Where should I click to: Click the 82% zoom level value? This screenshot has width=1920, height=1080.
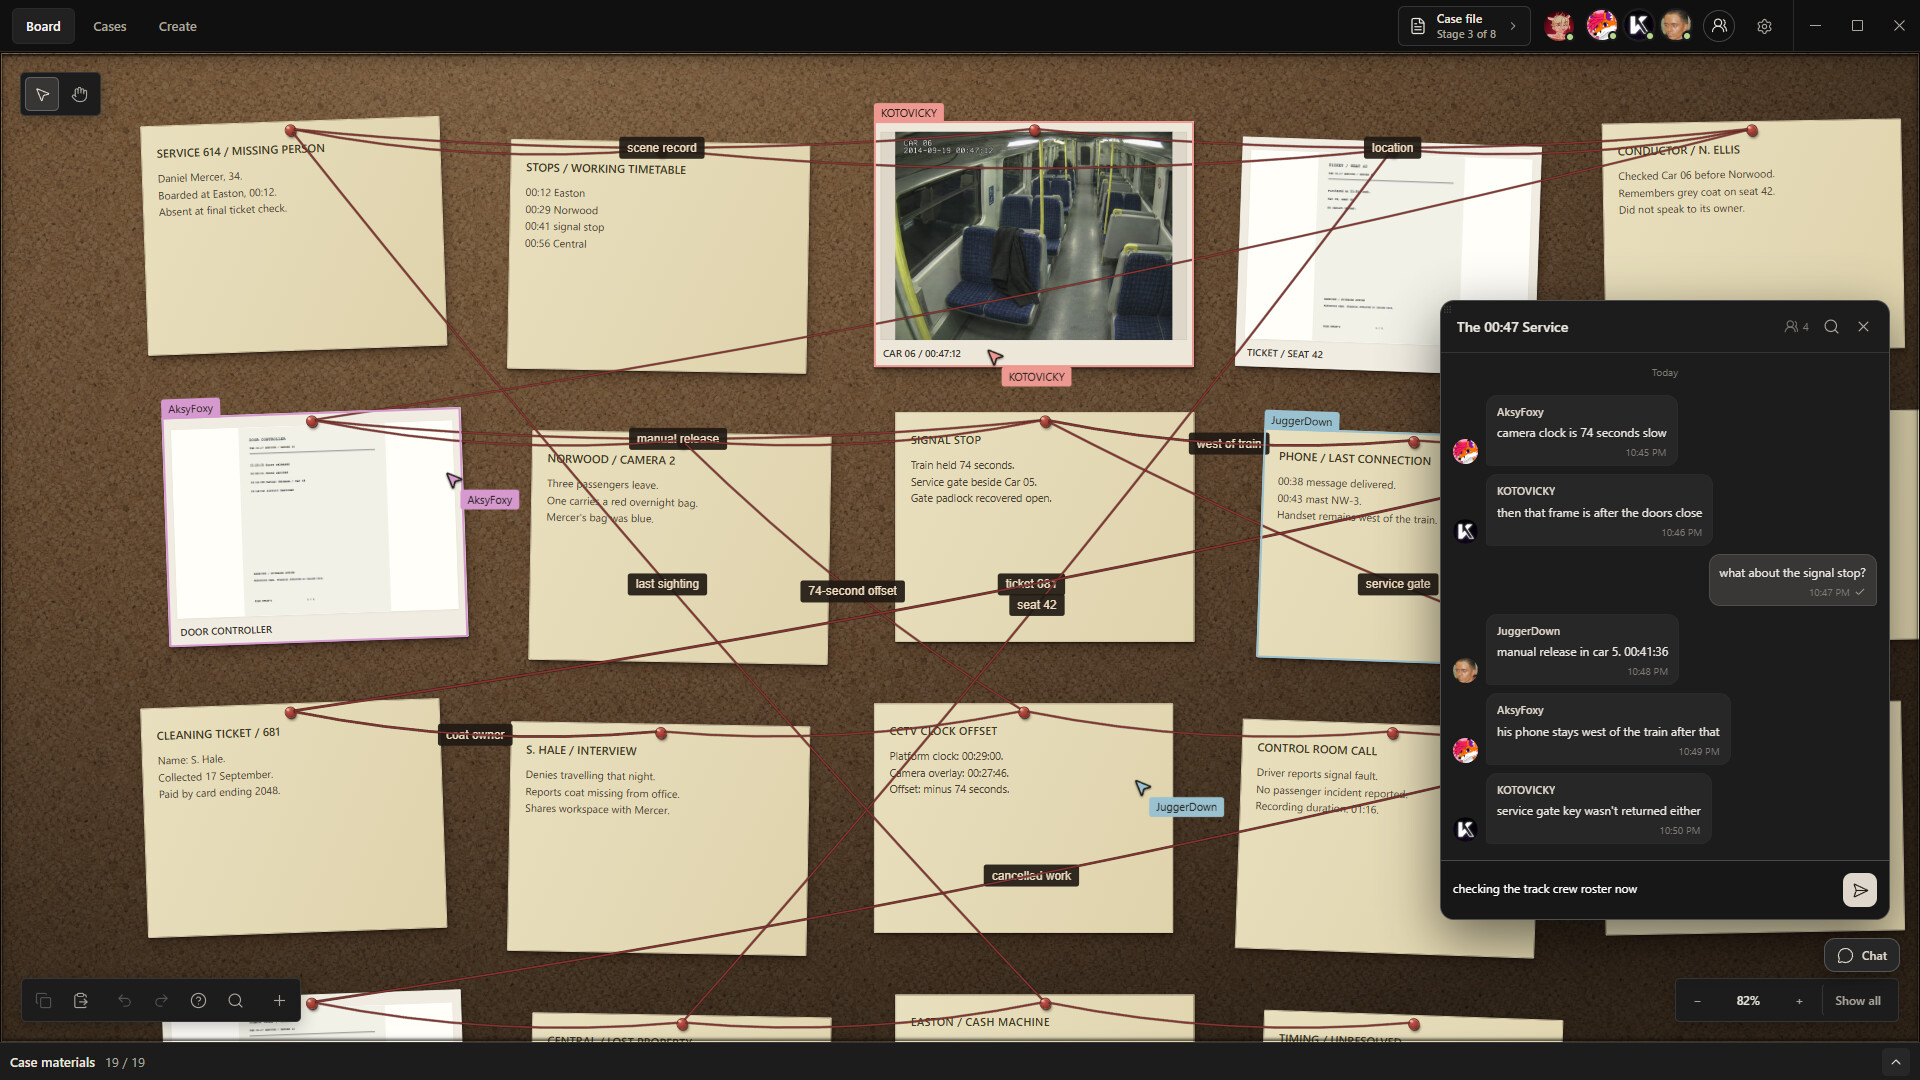(x=1748, y=1001)
